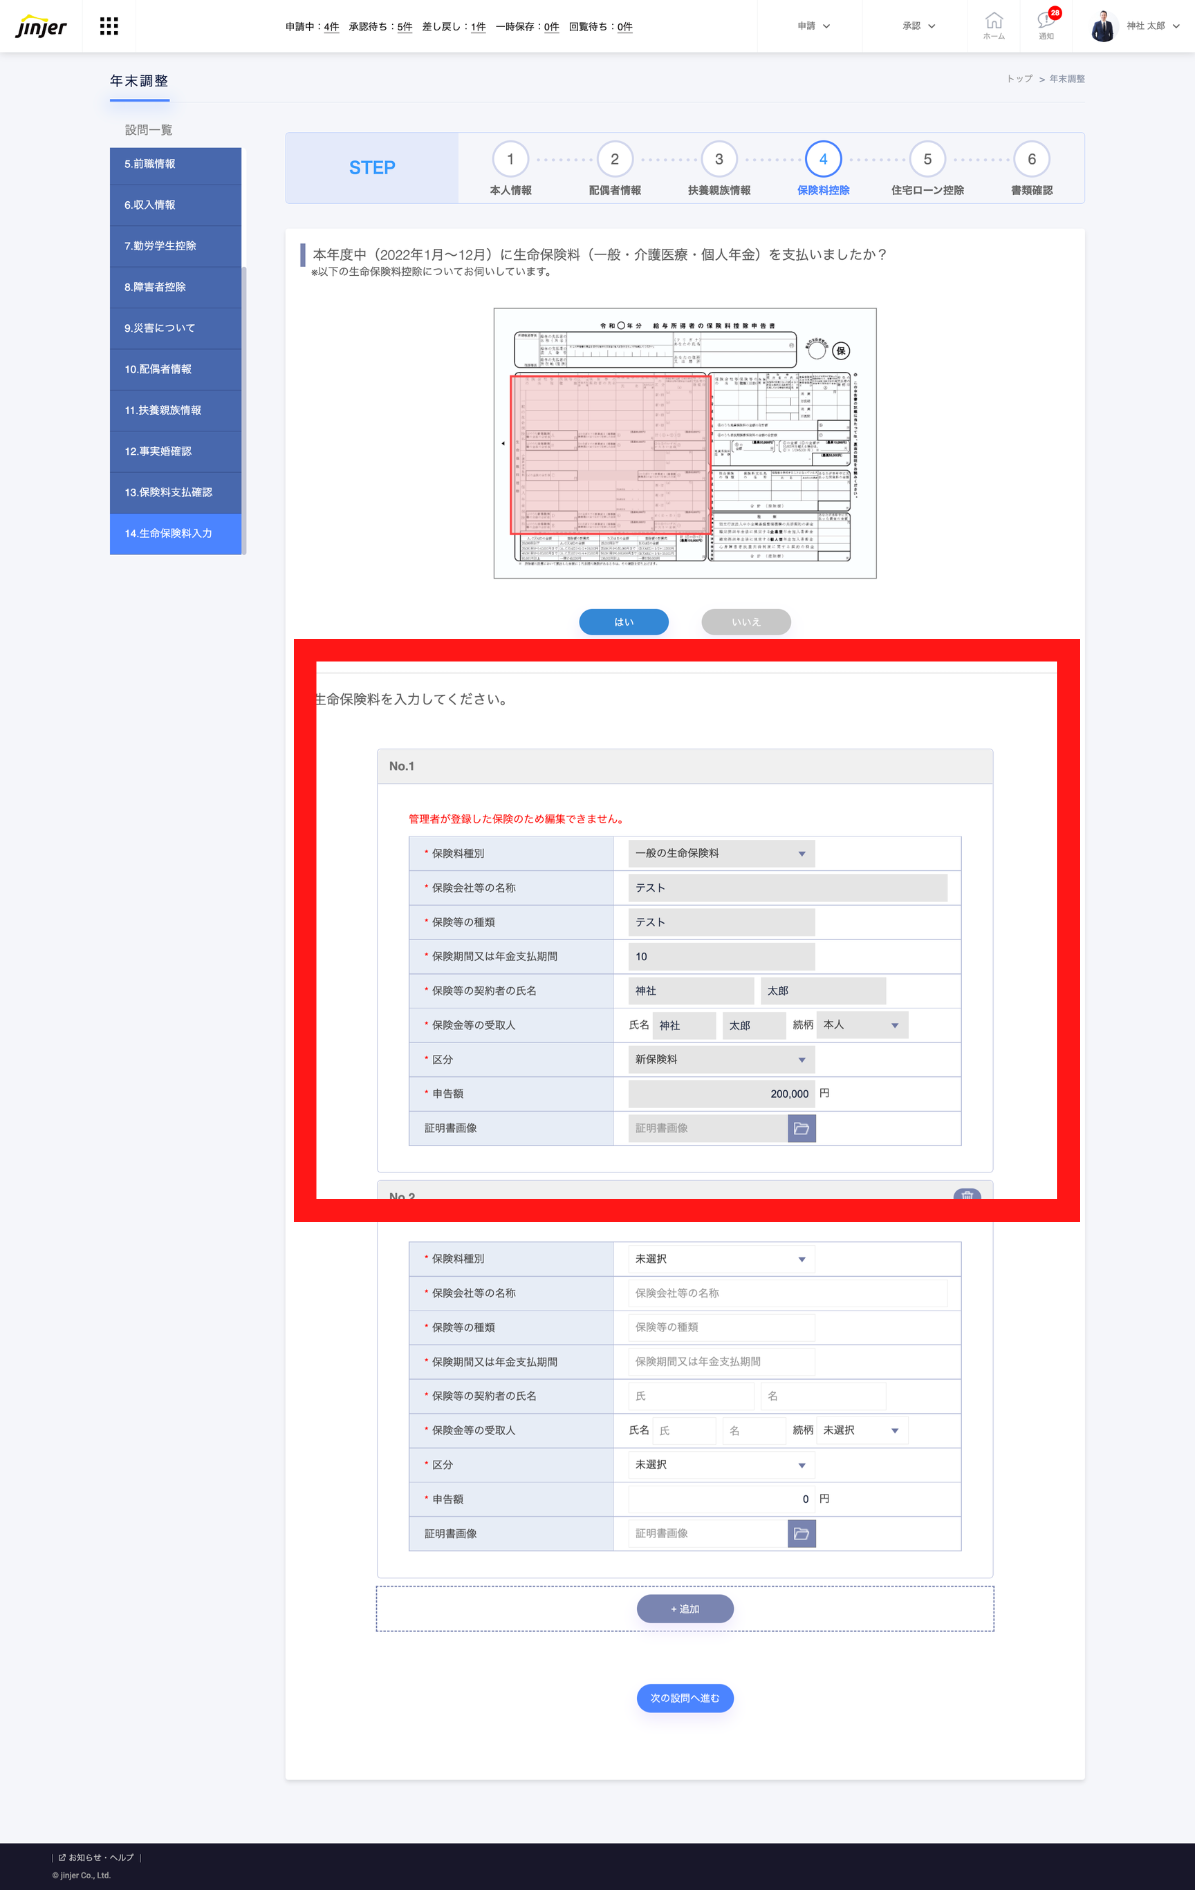Click No.2 保険等の種類 input field
The image size is (1200, 1890).
tap(721, 1327)
